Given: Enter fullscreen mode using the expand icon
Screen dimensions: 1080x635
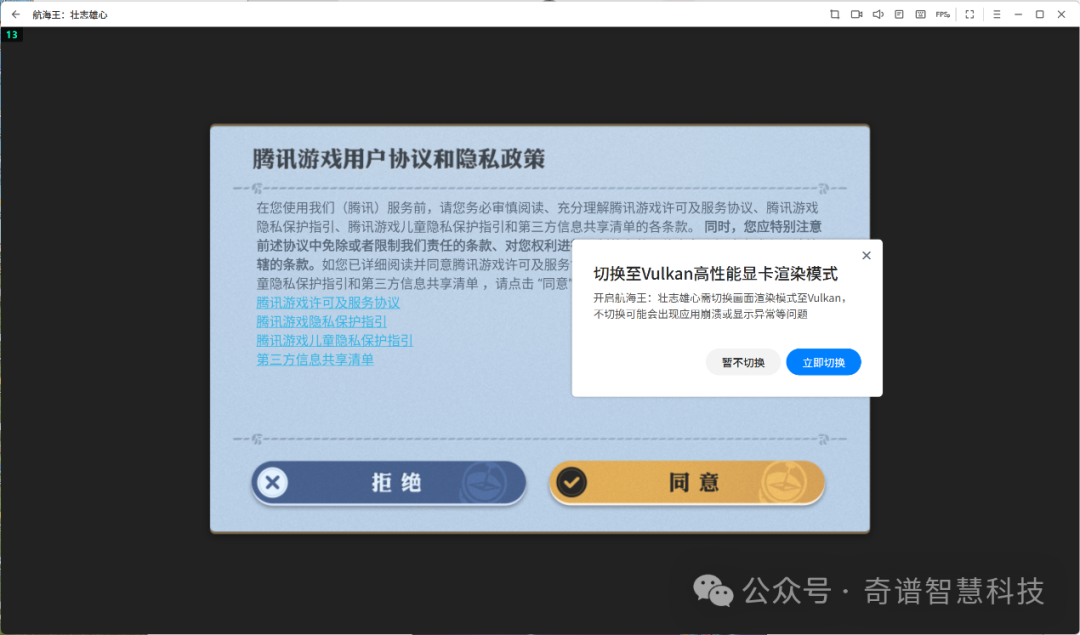Looking at the screenshot, I should point(969,14).
